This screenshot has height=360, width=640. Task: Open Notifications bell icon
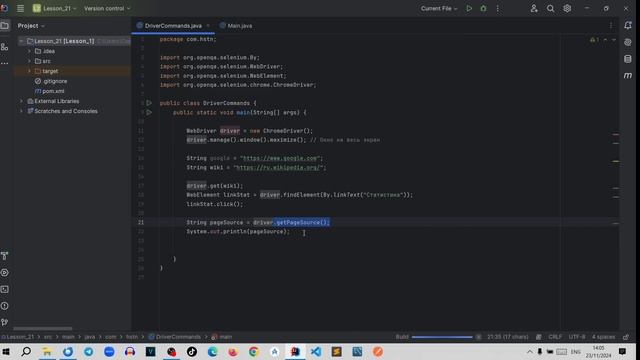628,26
